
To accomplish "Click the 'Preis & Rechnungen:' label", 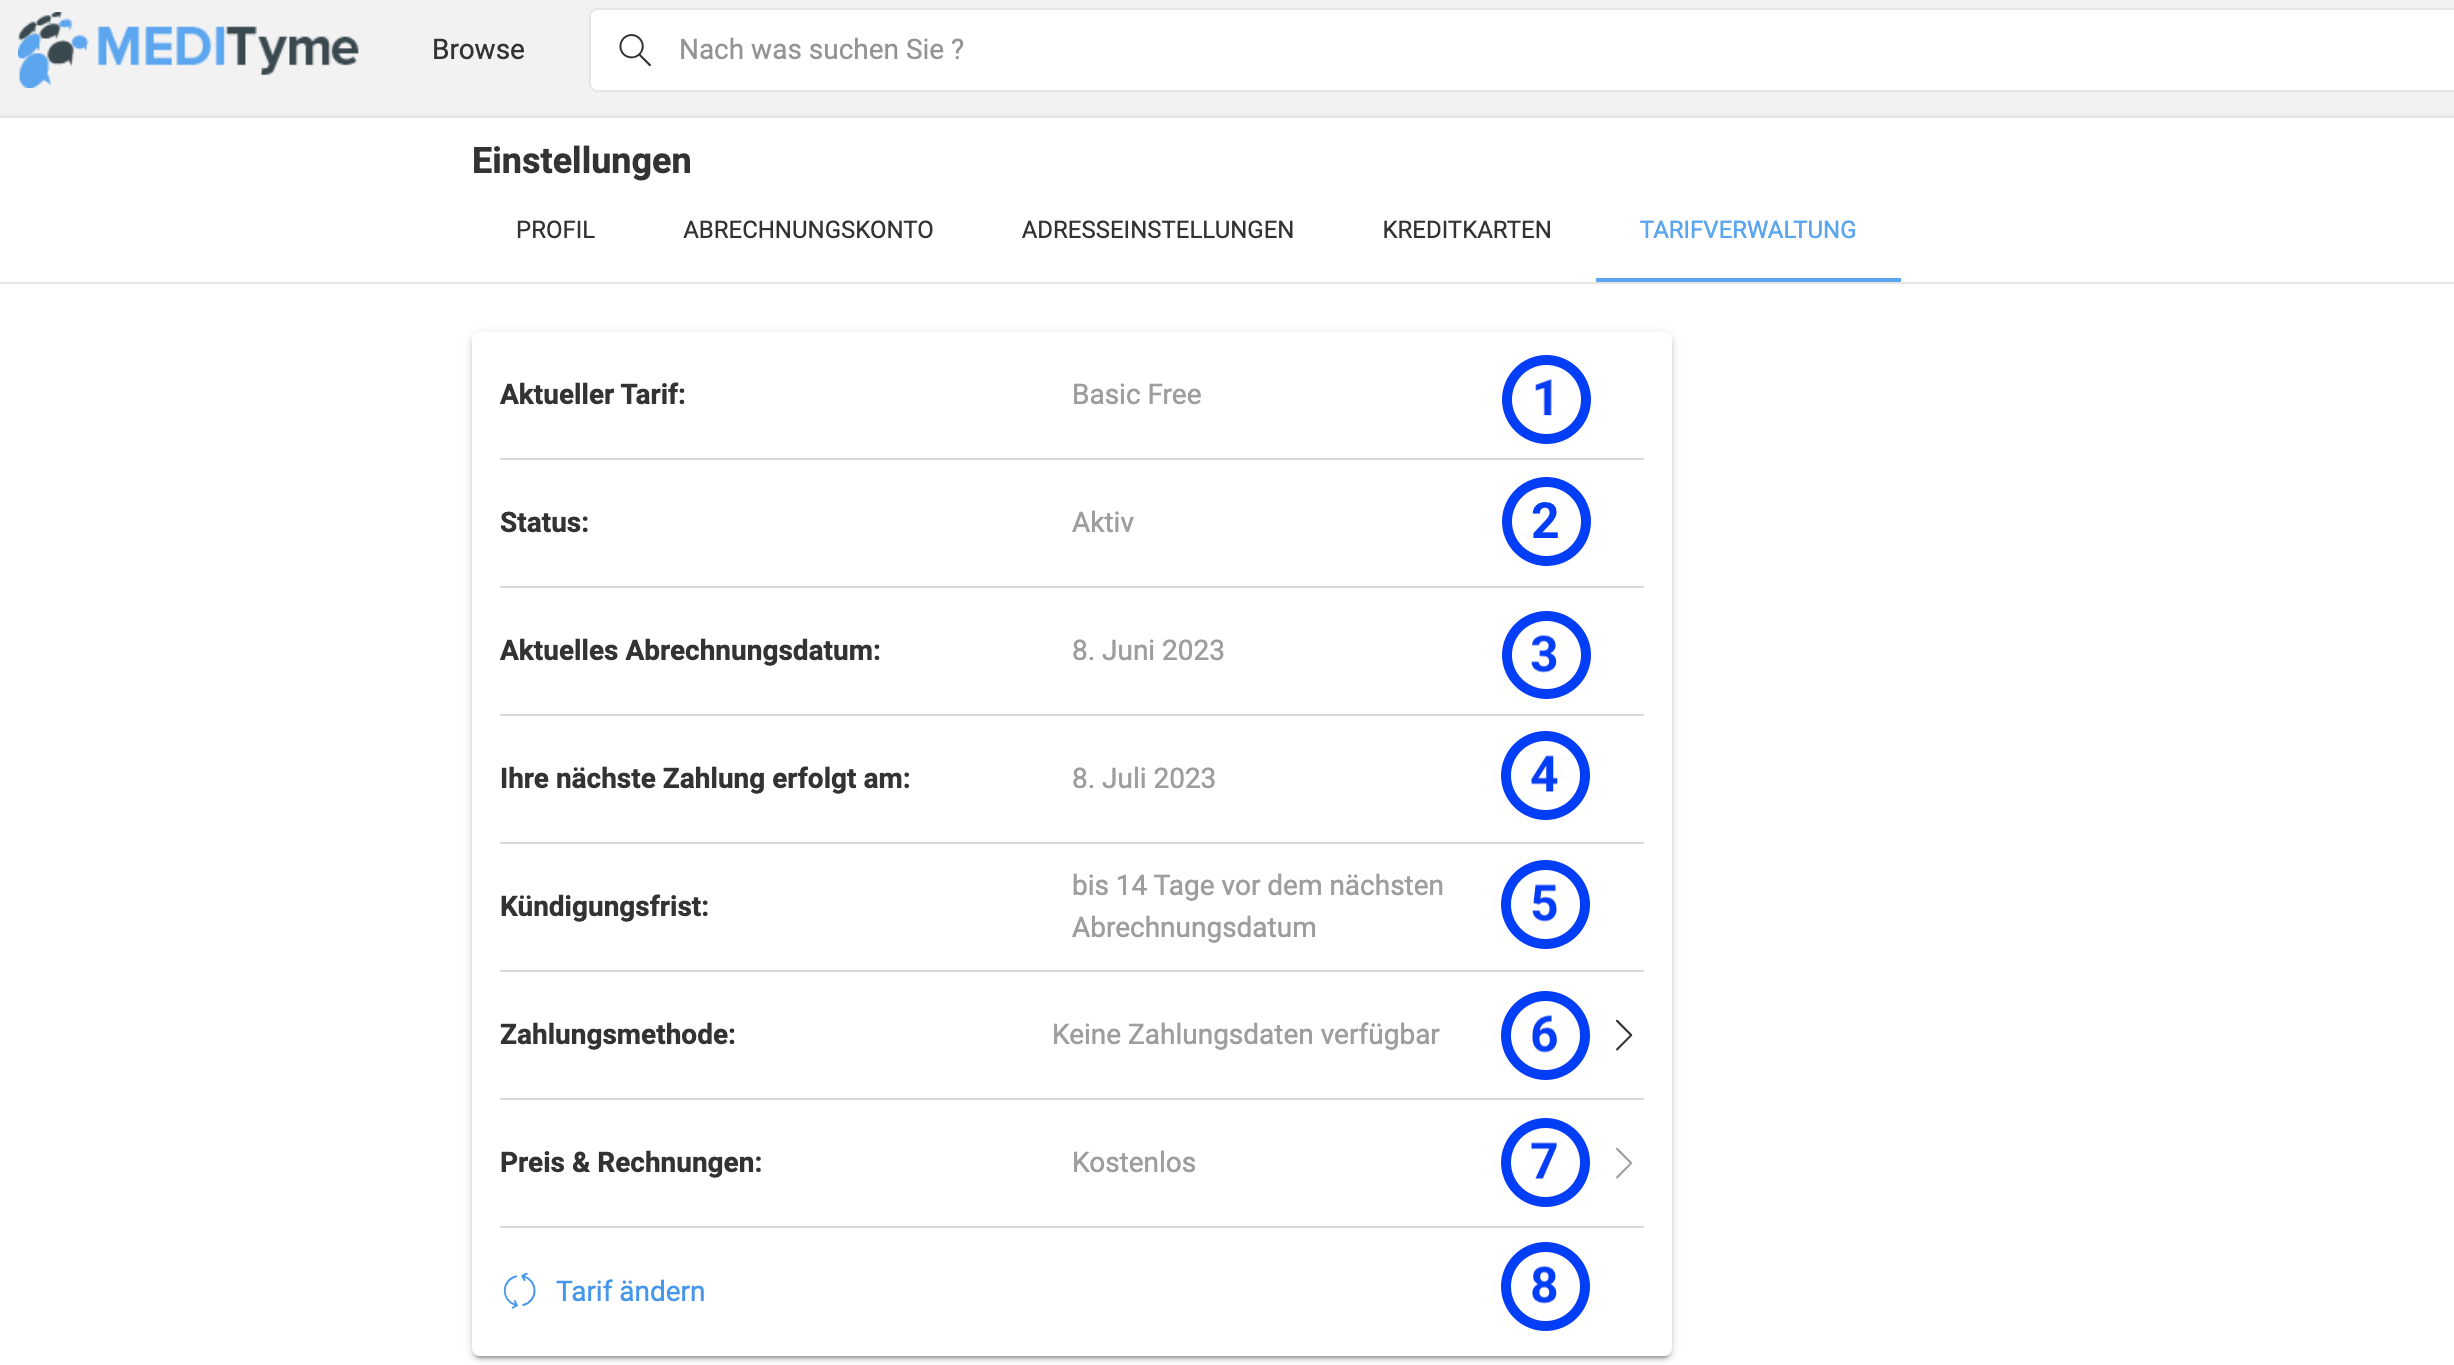I will click(631, 1163).
